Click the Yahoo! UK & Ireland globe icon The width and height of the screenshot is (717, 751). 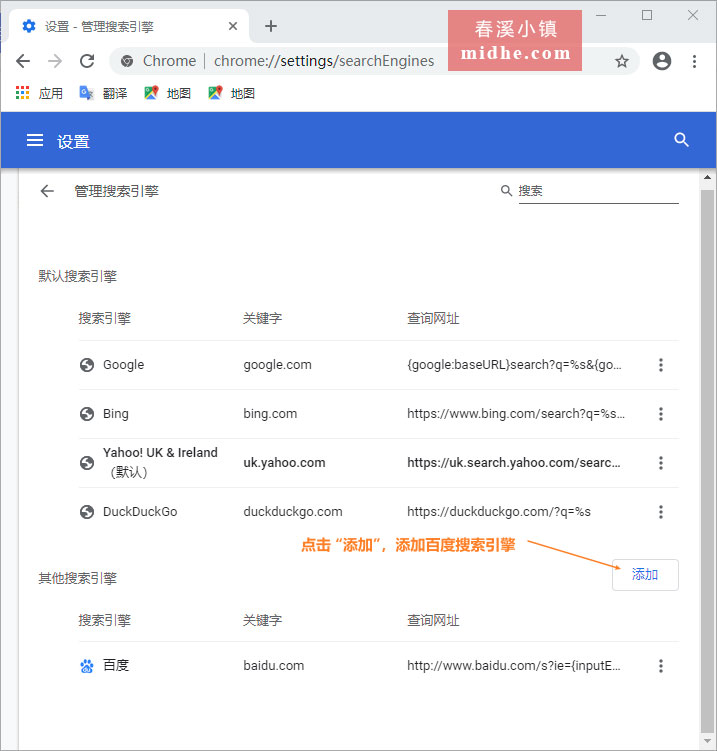click(x=87, y=463)
